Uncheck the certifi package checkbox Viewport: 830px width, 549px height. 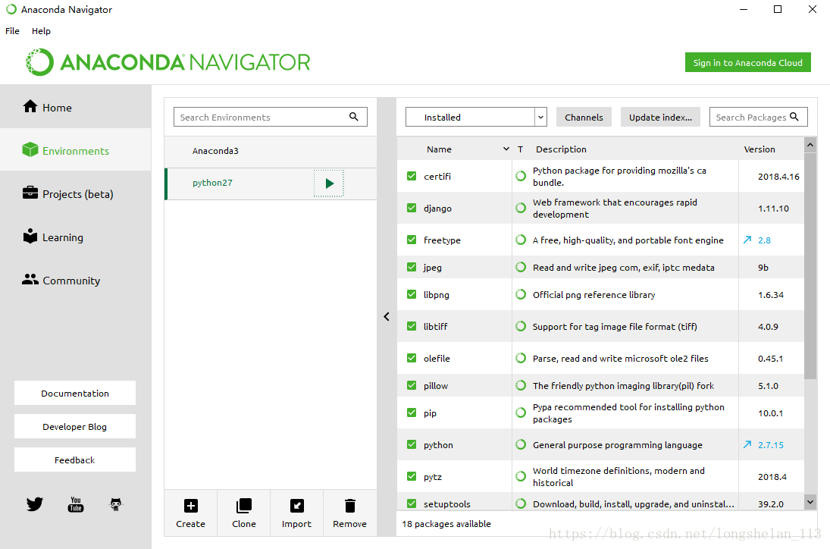pos(411,176)
